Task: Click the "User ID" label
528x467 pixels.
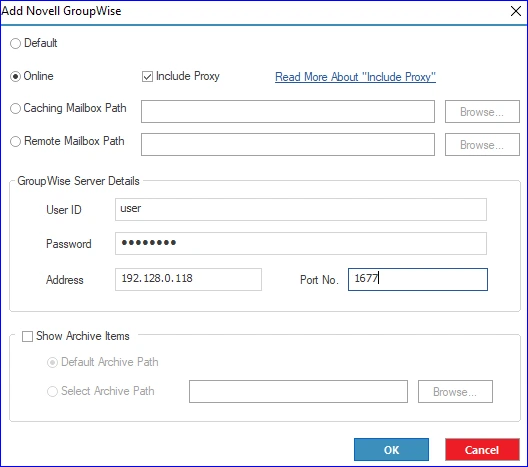Action: pyautogui.click(x=64, y=210)
